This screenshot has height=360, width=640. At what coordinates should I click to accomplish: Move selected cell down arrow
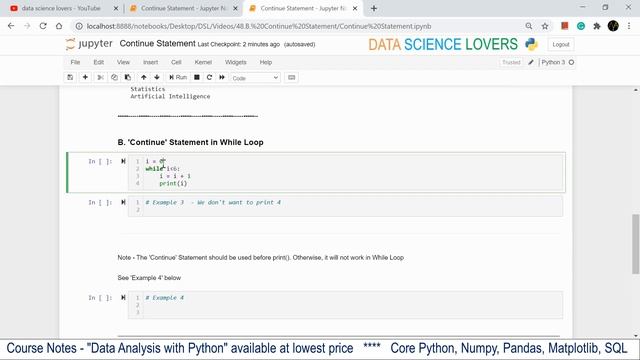coord(157,77)
